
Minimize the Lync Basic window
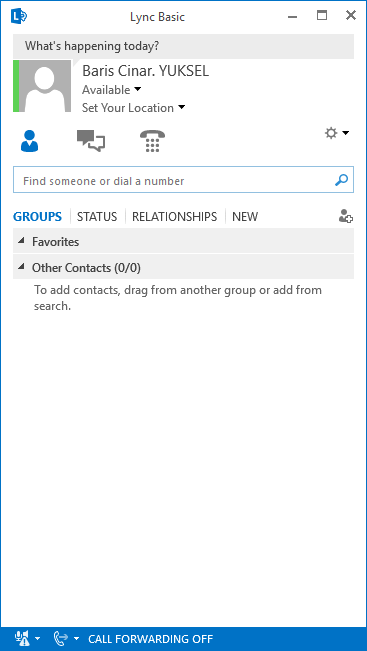click(292, 17)
